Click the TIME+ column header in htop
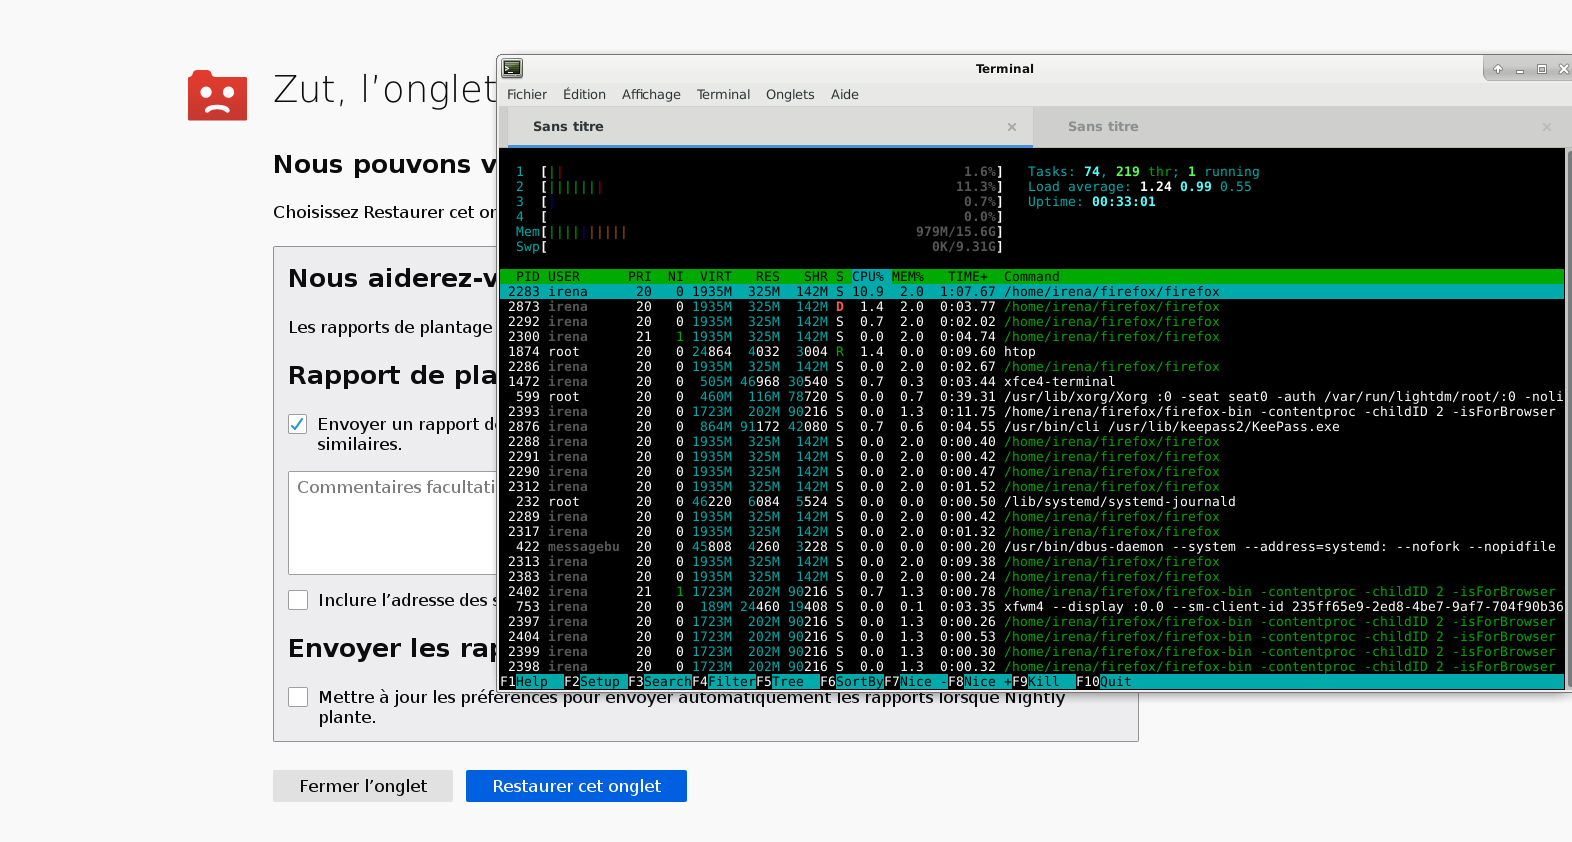Image resolution: width=1572 pixels, height=842 pixels. [x=968, y=277]
